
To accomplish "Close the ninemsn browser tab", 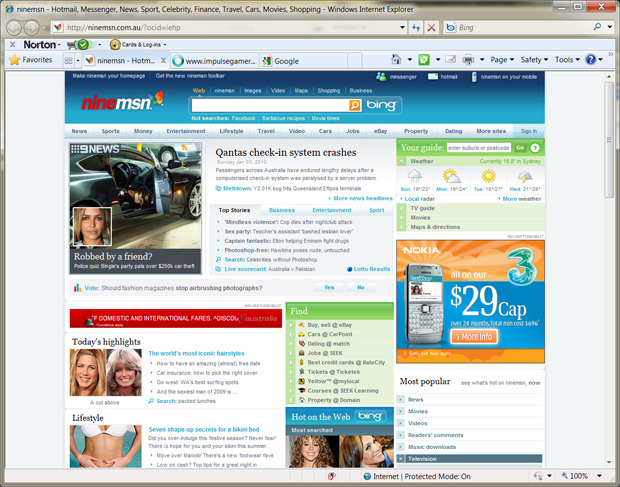I will pyautogui.click(x=163, y=60).
